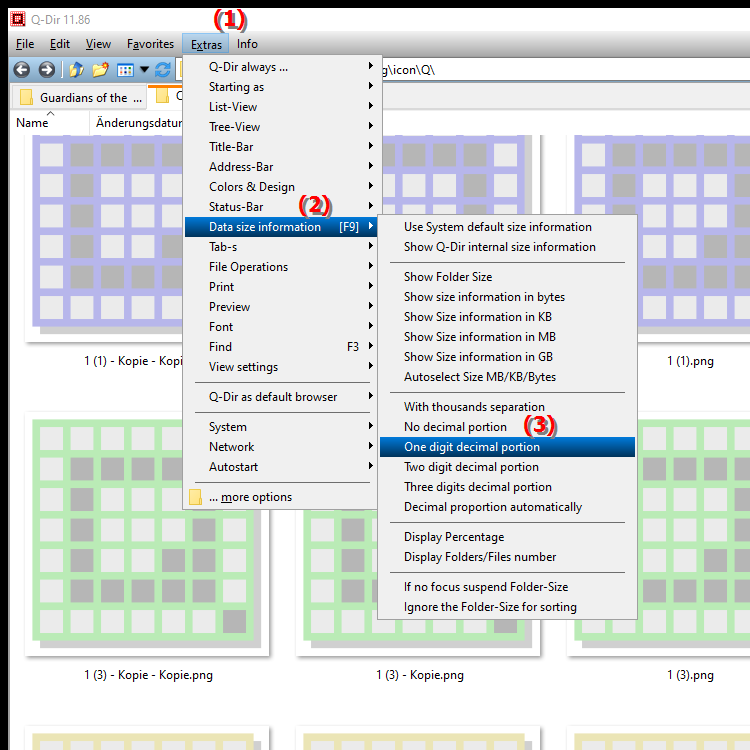
Task: Click the new folder icon in toolbar
Action: pyautogui.click(x=100, y=70)
